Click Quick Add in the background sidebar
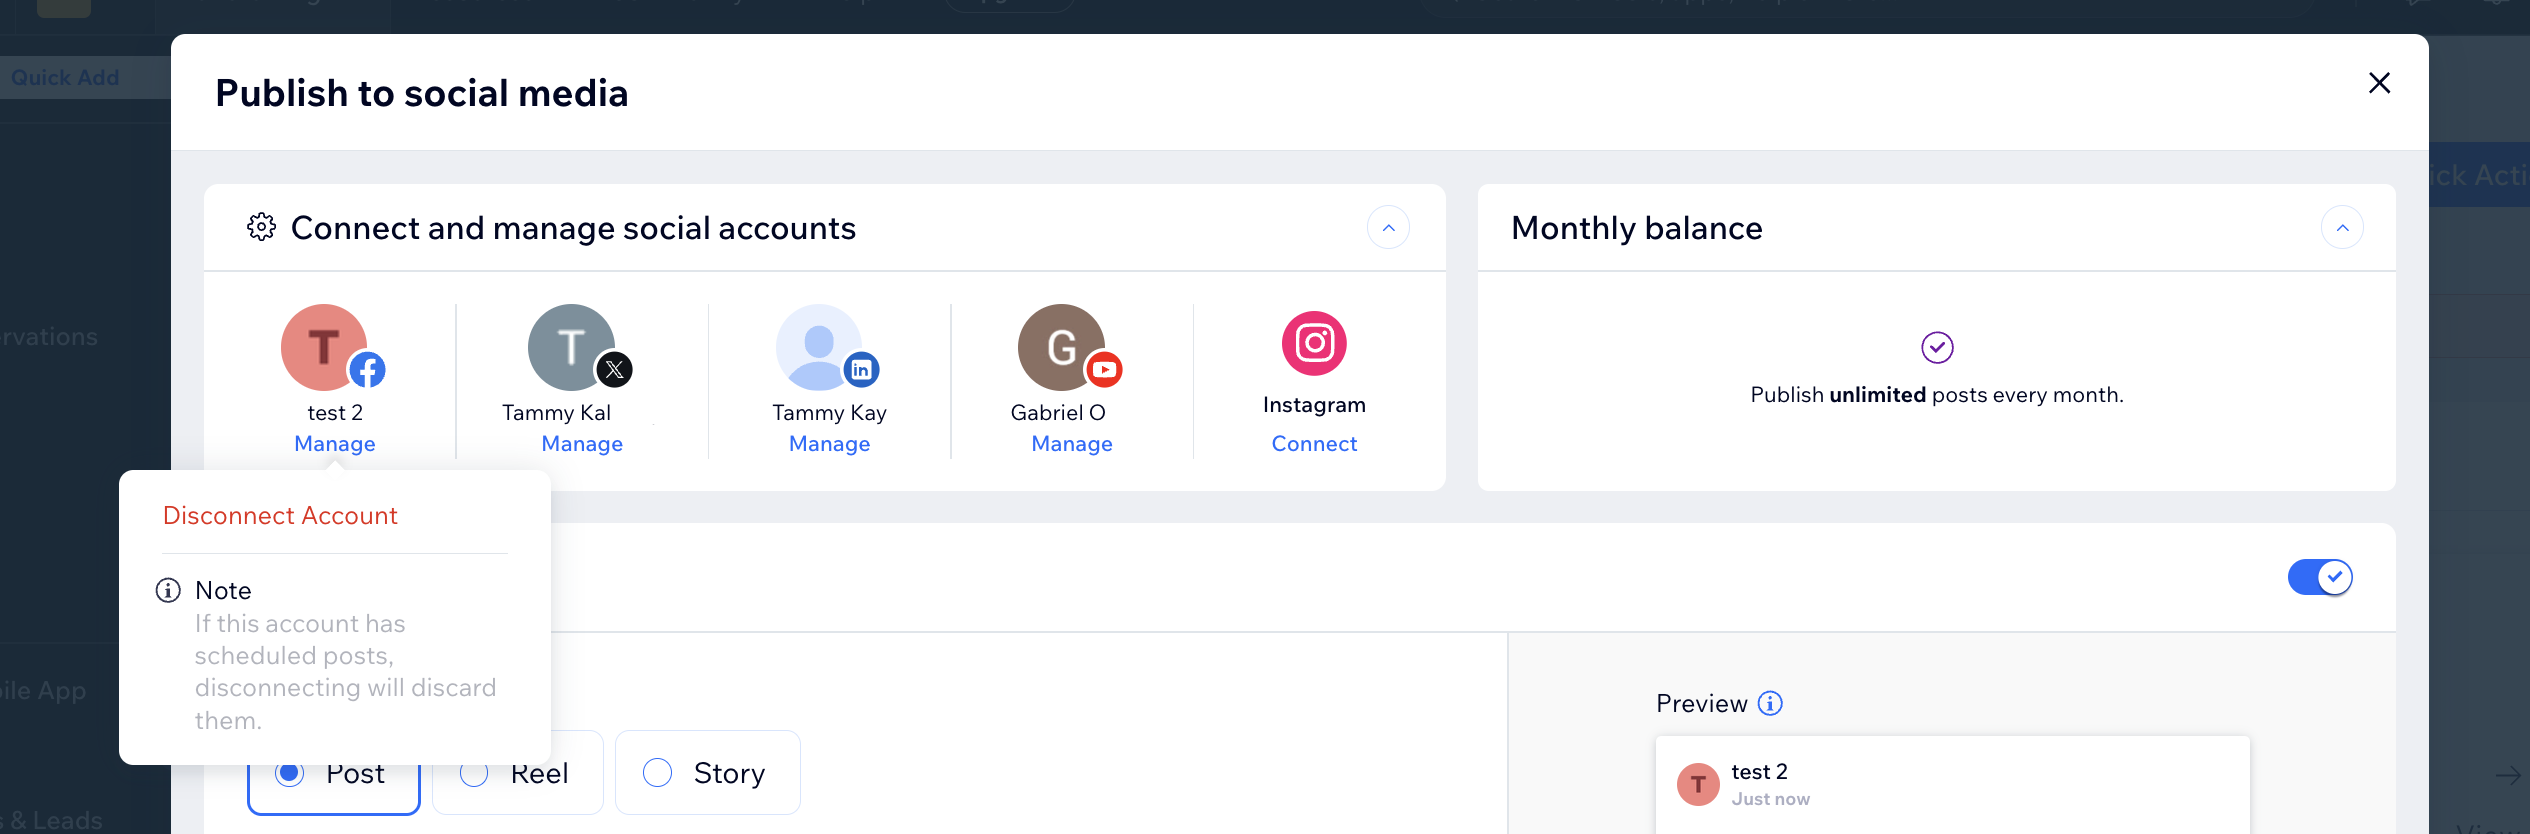This screenshot has height=834, width=2530. [x=65, y=77]
